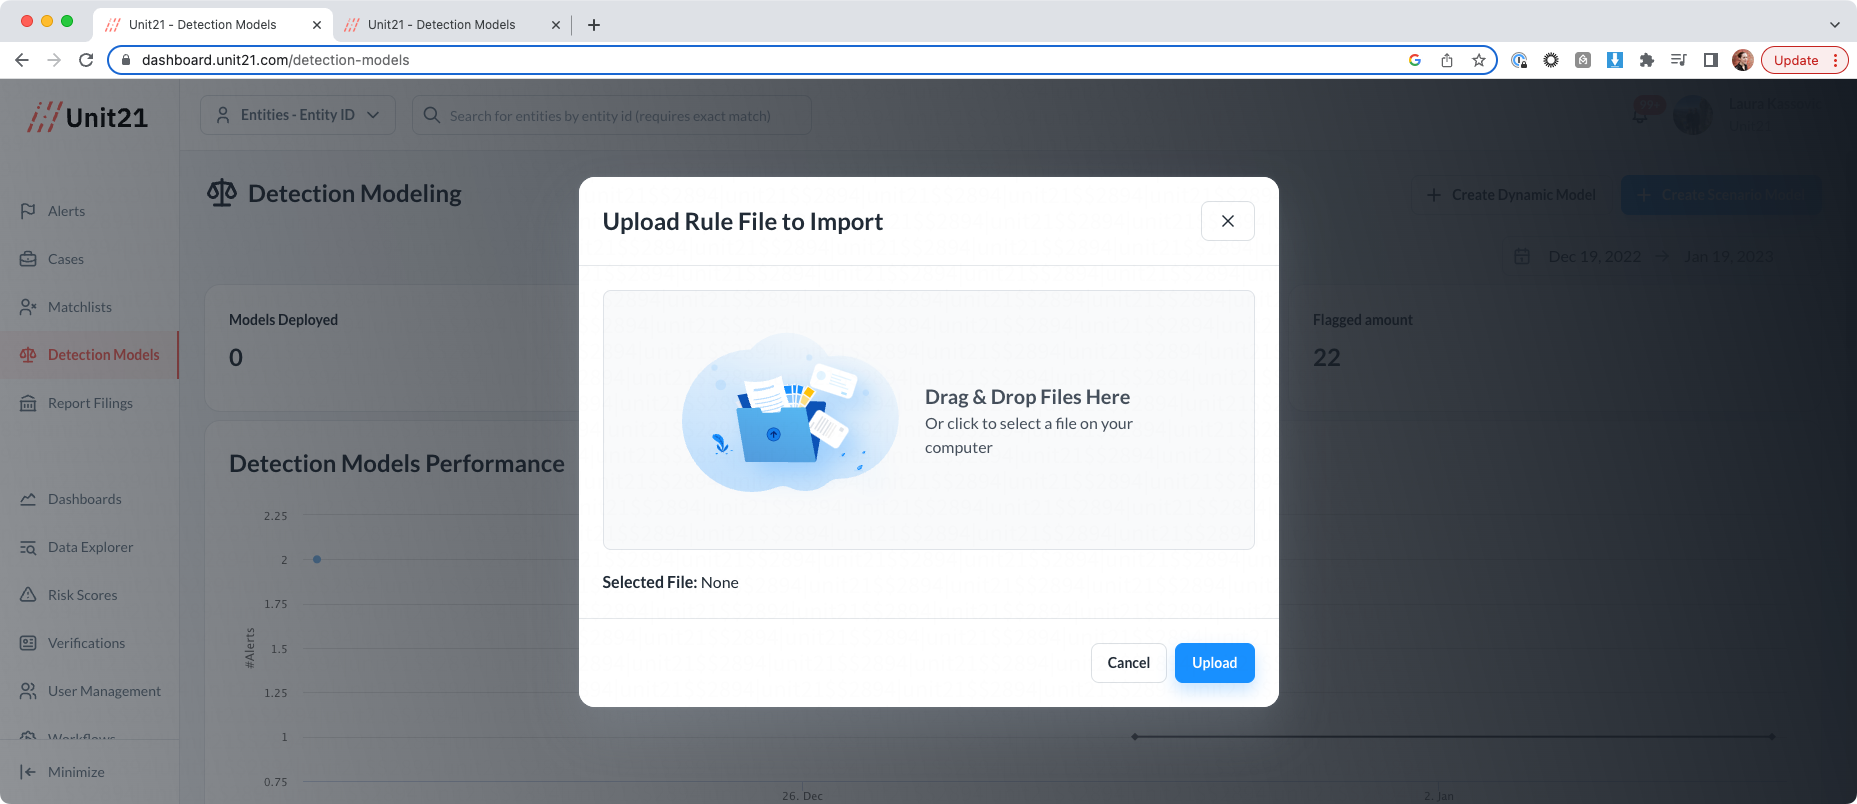
Task: Click the Chrome Update button
Action: (1804, 60)
